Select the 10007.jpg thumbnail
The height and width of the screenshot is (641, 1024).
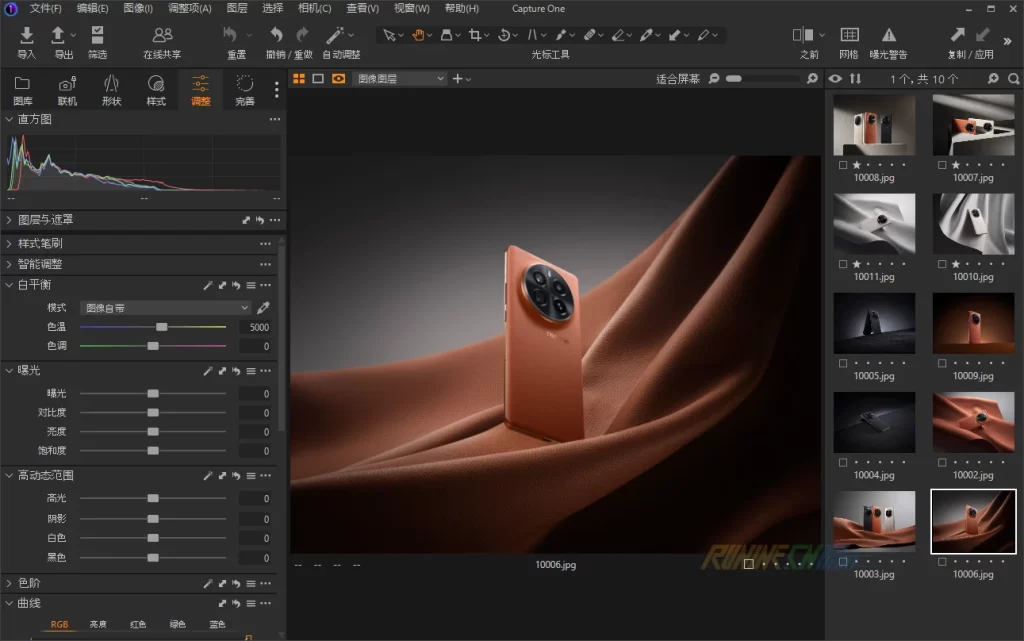[972, 125]
